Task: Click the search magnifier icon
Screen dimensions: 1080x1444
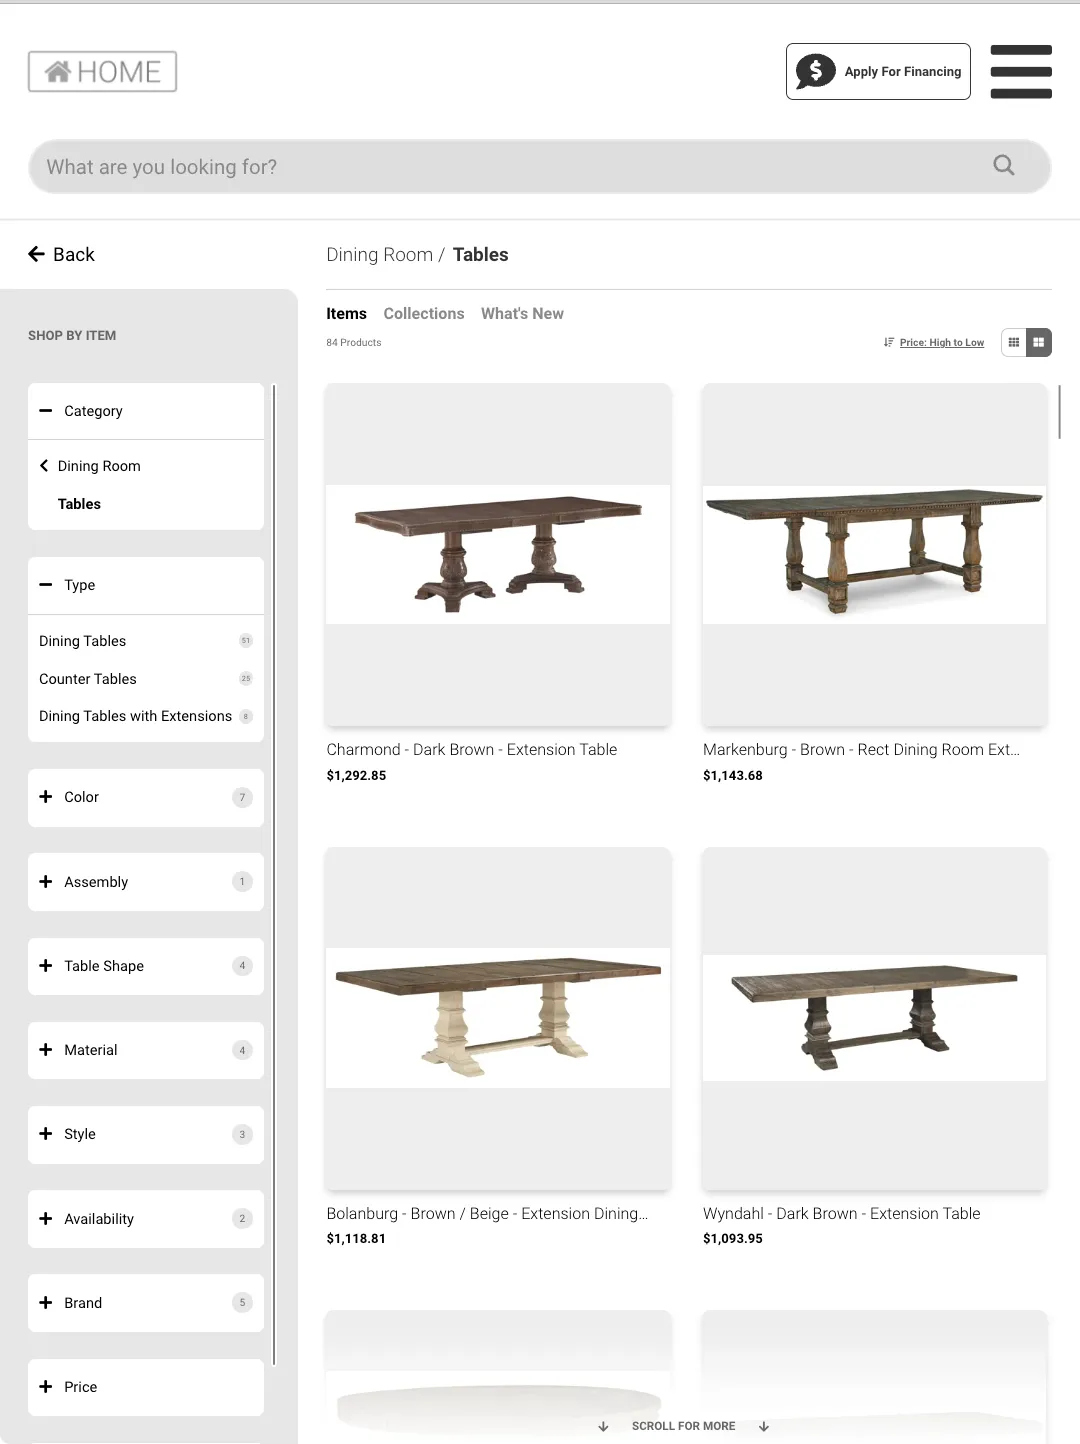Action: 1004,165
